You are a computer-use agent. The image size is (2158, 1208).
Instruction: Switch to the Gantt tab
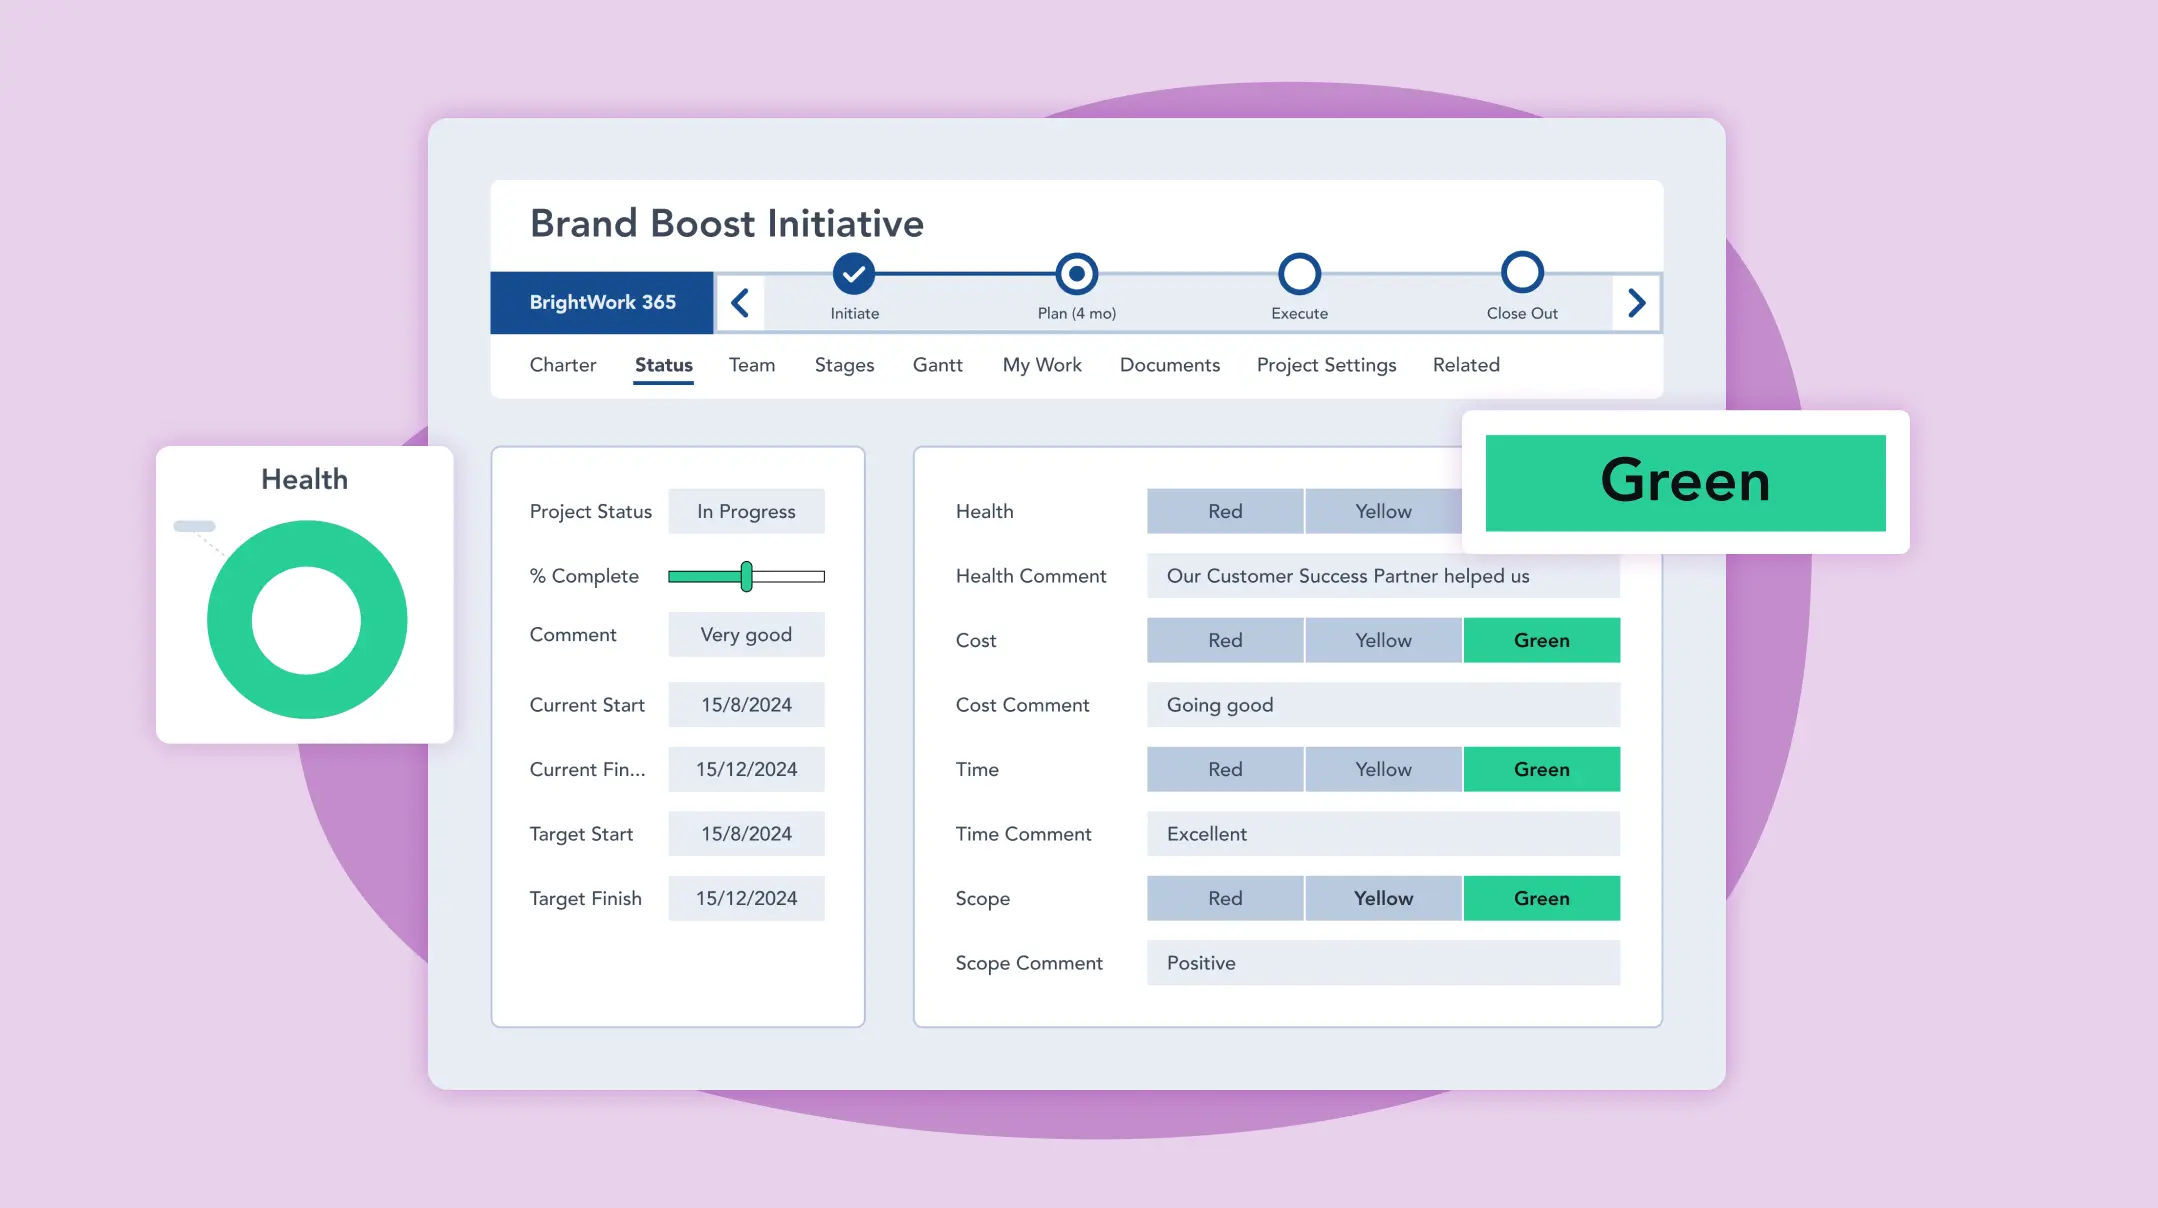click(937, 365)
